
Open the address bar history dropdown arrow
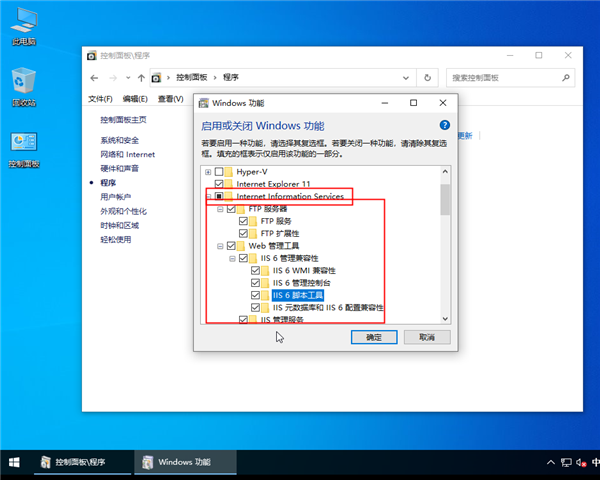[x=412, y=77]
